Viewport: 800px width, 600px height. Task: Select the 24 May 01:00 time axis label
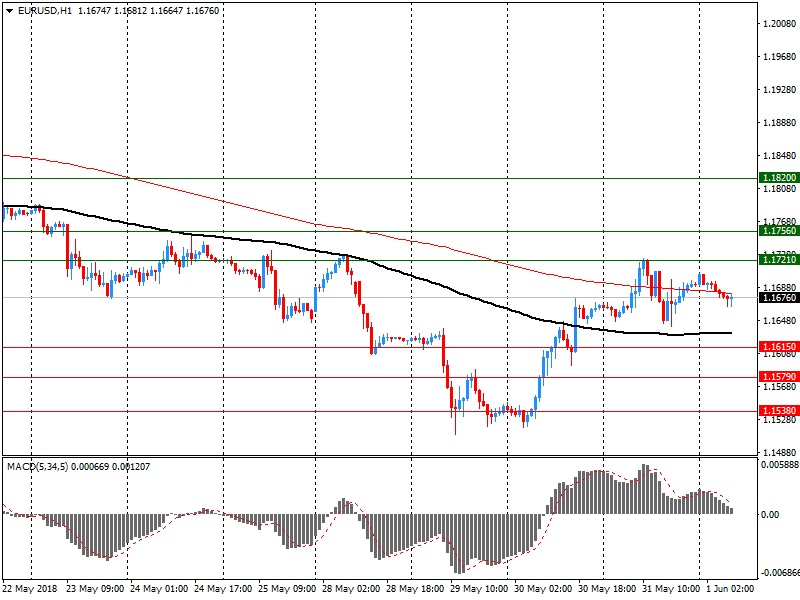tap(159, 589)
